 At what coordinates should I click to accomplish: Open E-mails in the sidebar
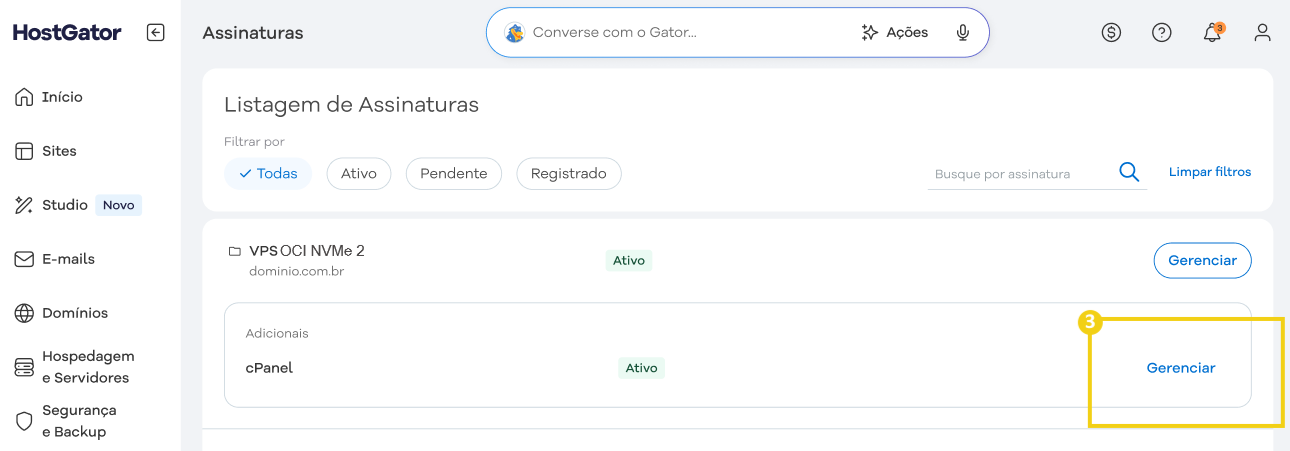[x=68, y=259]
